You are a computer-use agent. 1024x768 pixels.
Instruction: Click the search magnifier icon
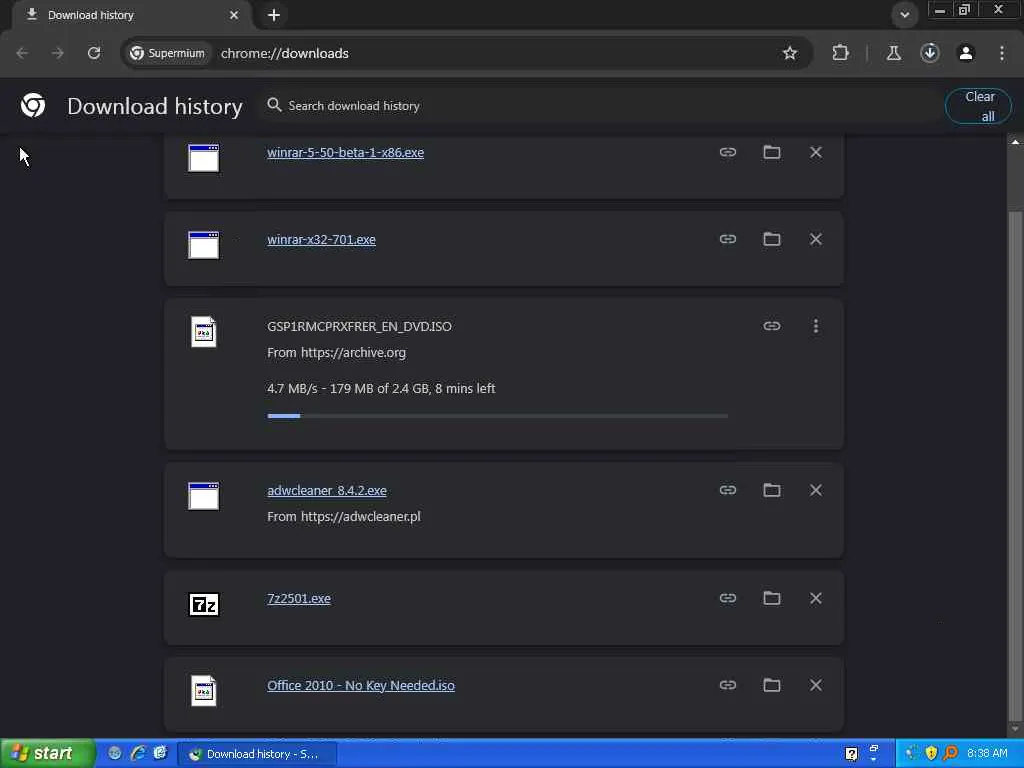tap(274, 105)
